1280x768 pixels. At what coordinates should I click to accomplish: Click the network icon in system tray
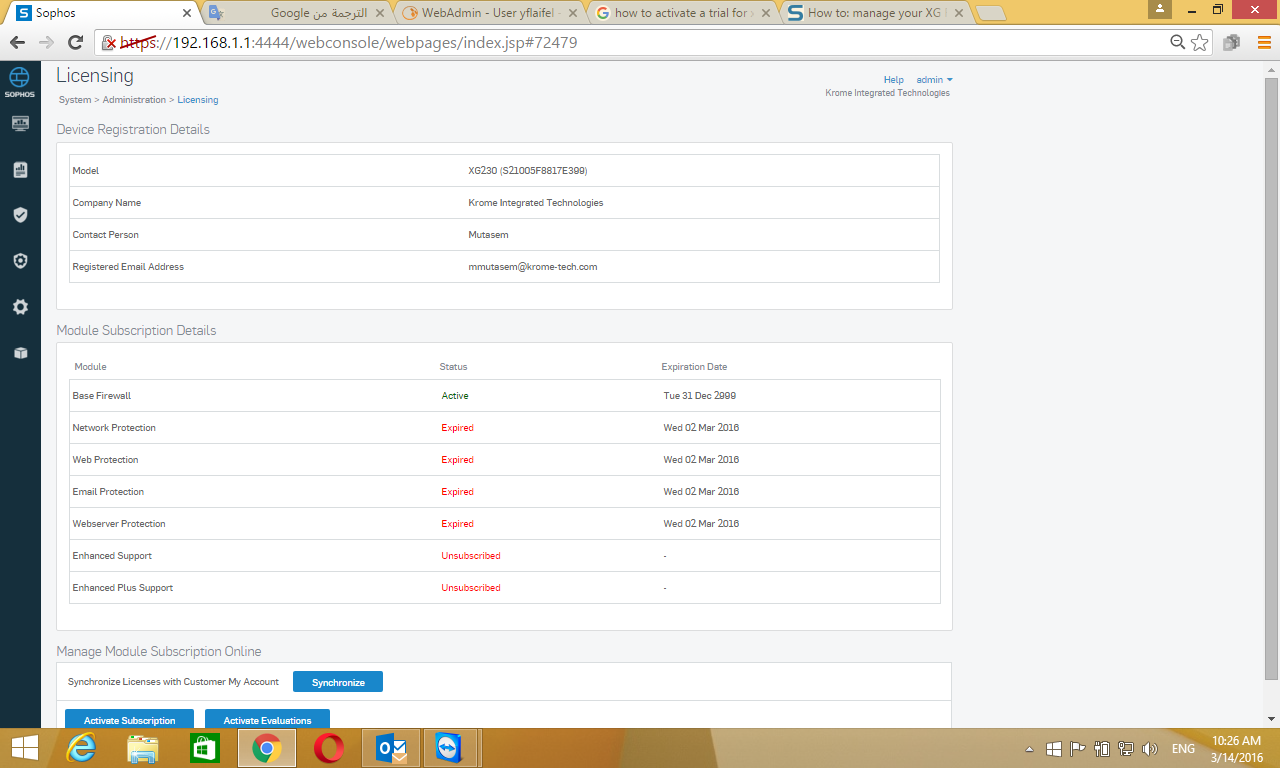pyautogui.click(x=1126, y=749)
